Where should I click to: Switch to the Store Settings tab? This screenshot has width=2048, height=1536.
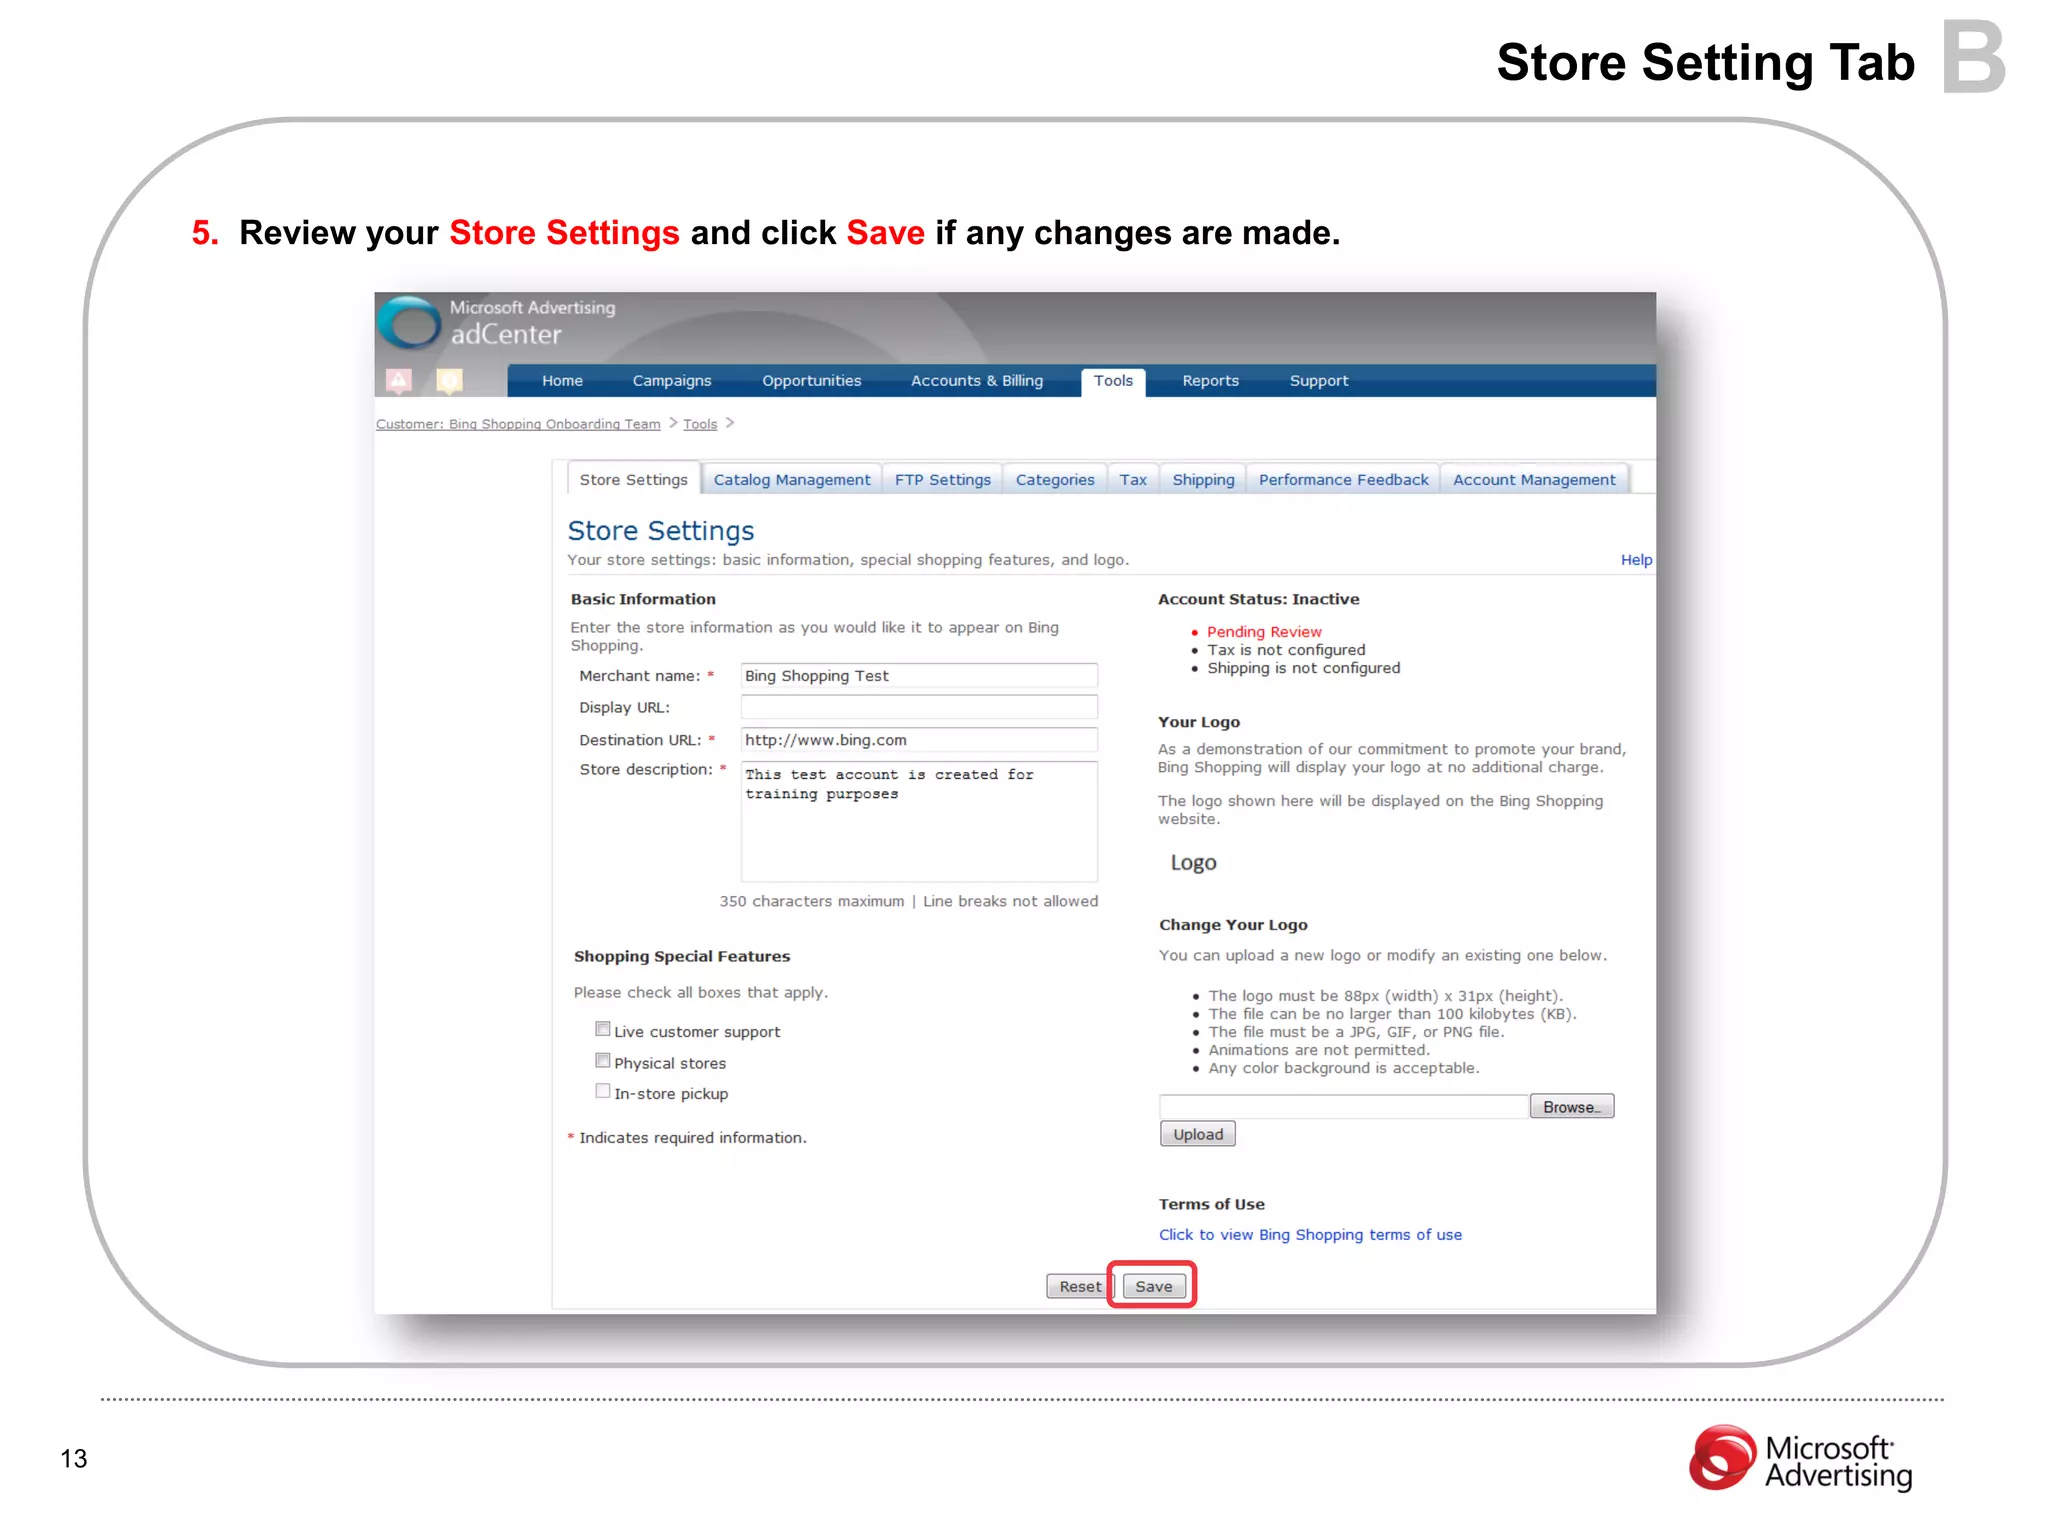point(634,480)
